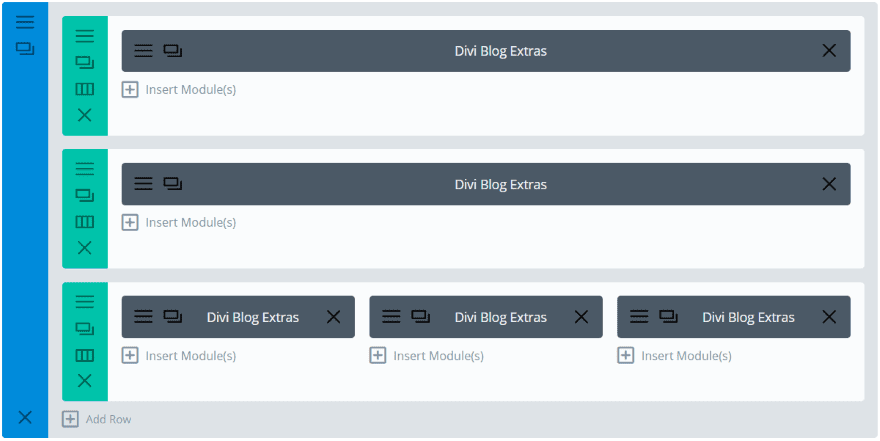
Task: Delete the rightmost module in the third row
Action: (x=829, y=317)
